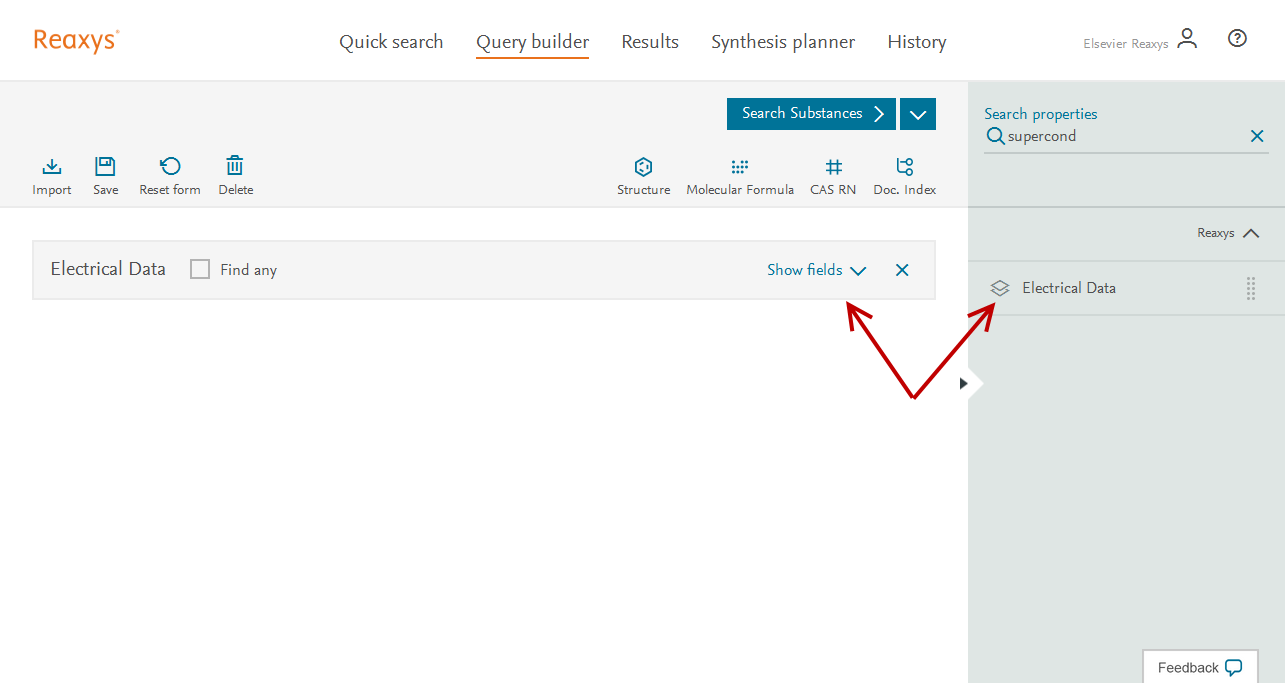Enable the Find any checkbox
1285x683 pixels.
click(x=200, y=269)
